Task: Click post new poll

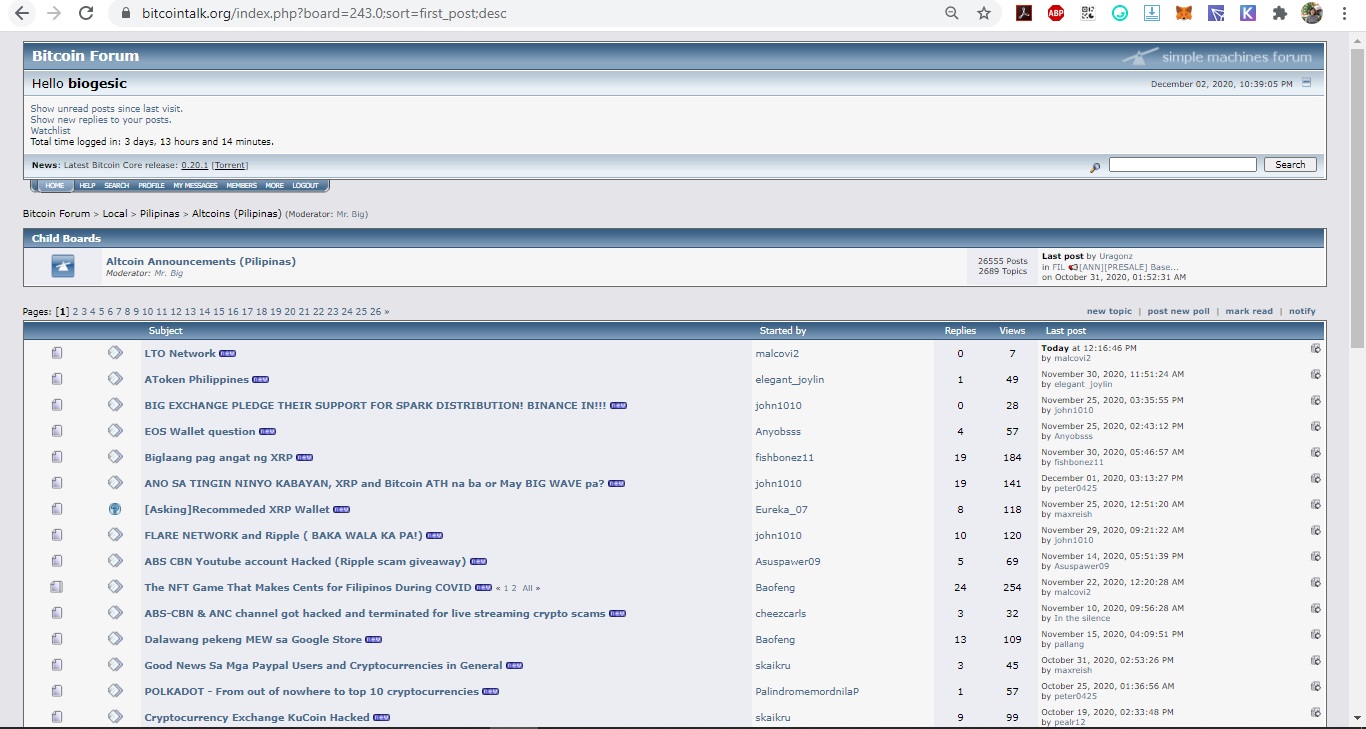Action: pos(1179,311)
